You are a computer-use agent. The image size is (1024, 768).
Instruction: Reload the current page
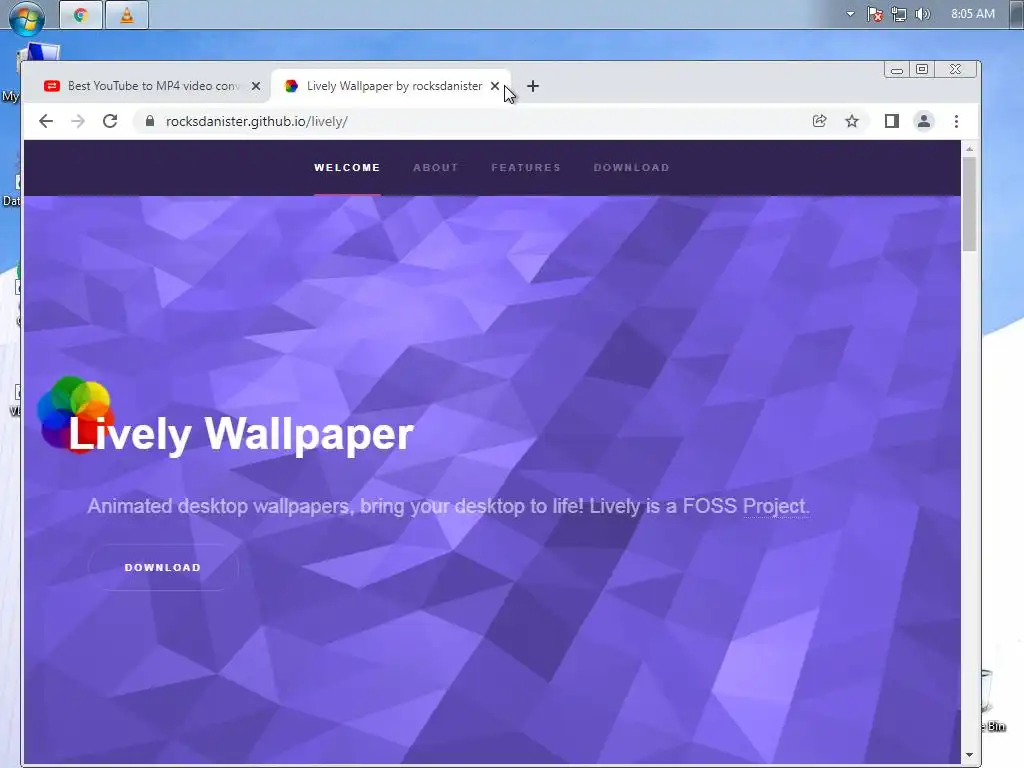[x=110, y=121]
